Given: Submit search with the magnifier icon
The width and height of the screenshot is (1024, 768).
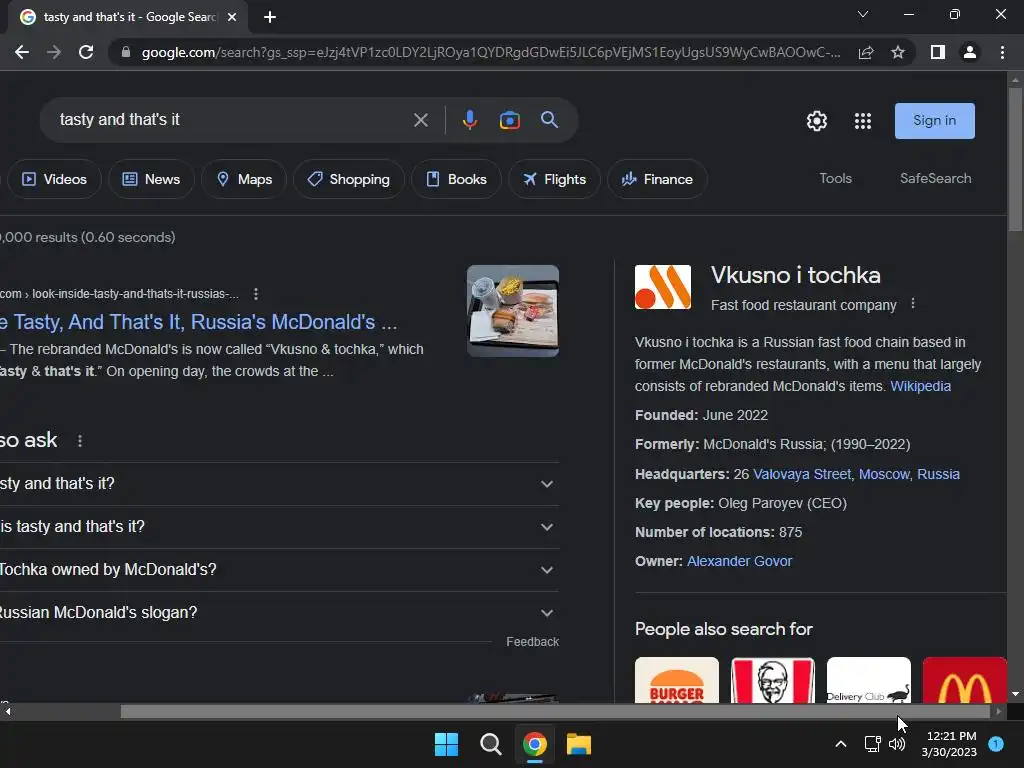Looking at the screenshot, I should tap(549, 120).
